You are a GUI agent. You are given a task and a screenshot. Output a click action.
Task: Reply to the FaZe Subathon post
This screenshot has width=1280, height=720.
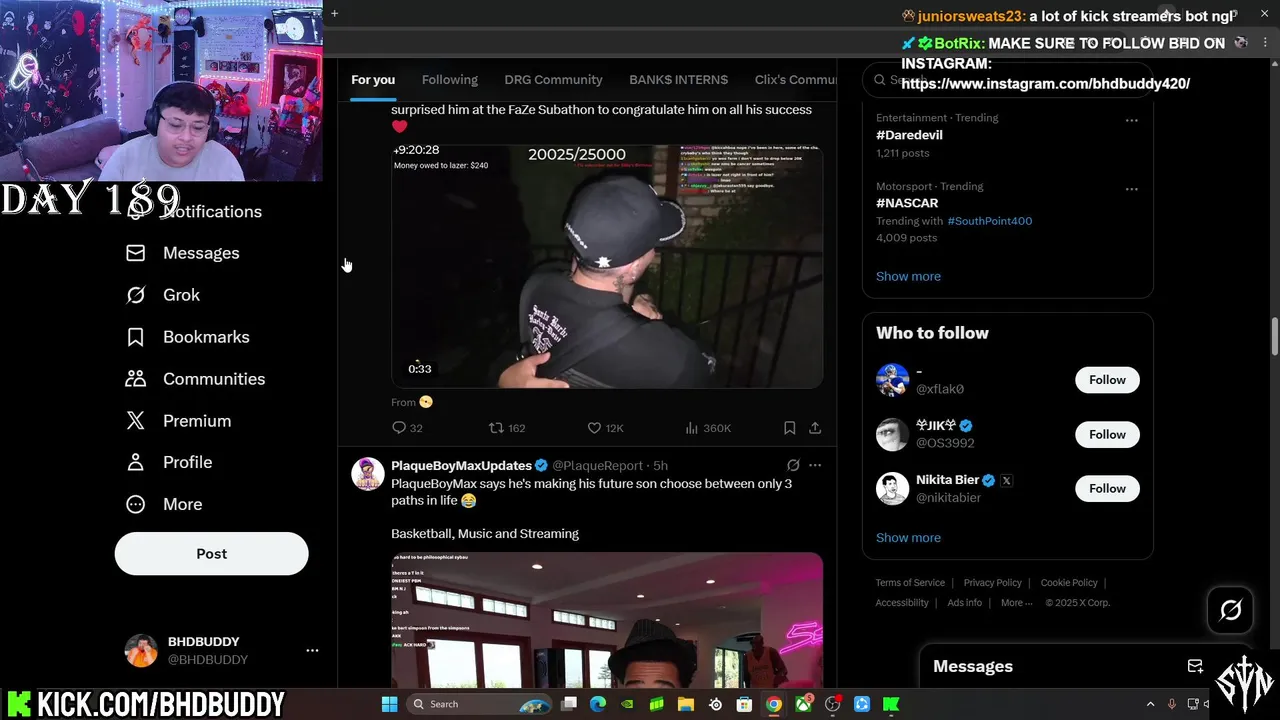(x=407, y=428)
